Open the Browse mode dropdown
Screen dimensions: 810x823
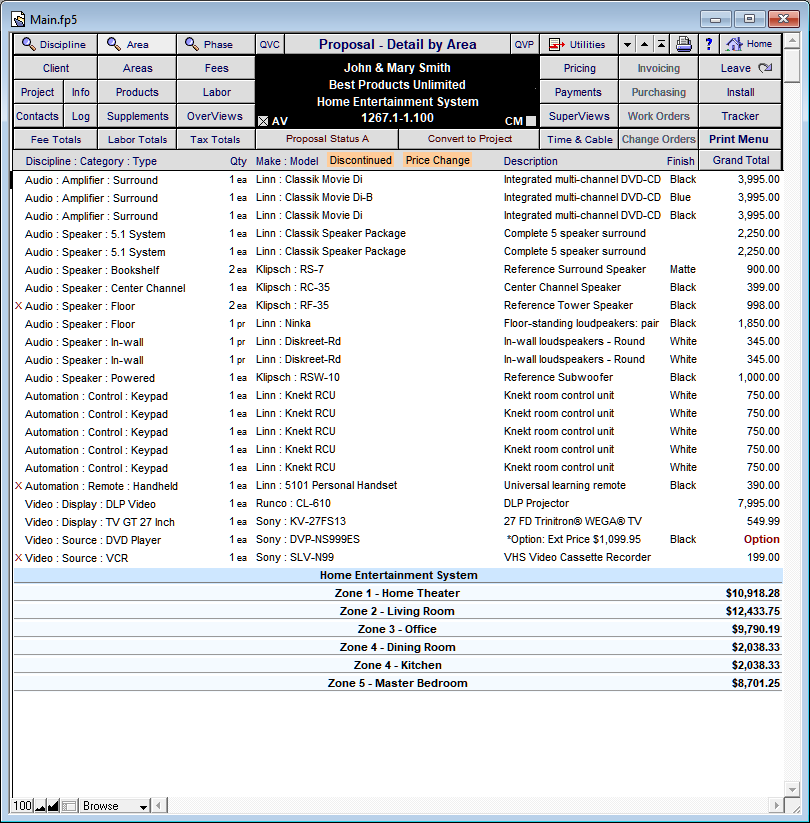(x=114, y=806)
